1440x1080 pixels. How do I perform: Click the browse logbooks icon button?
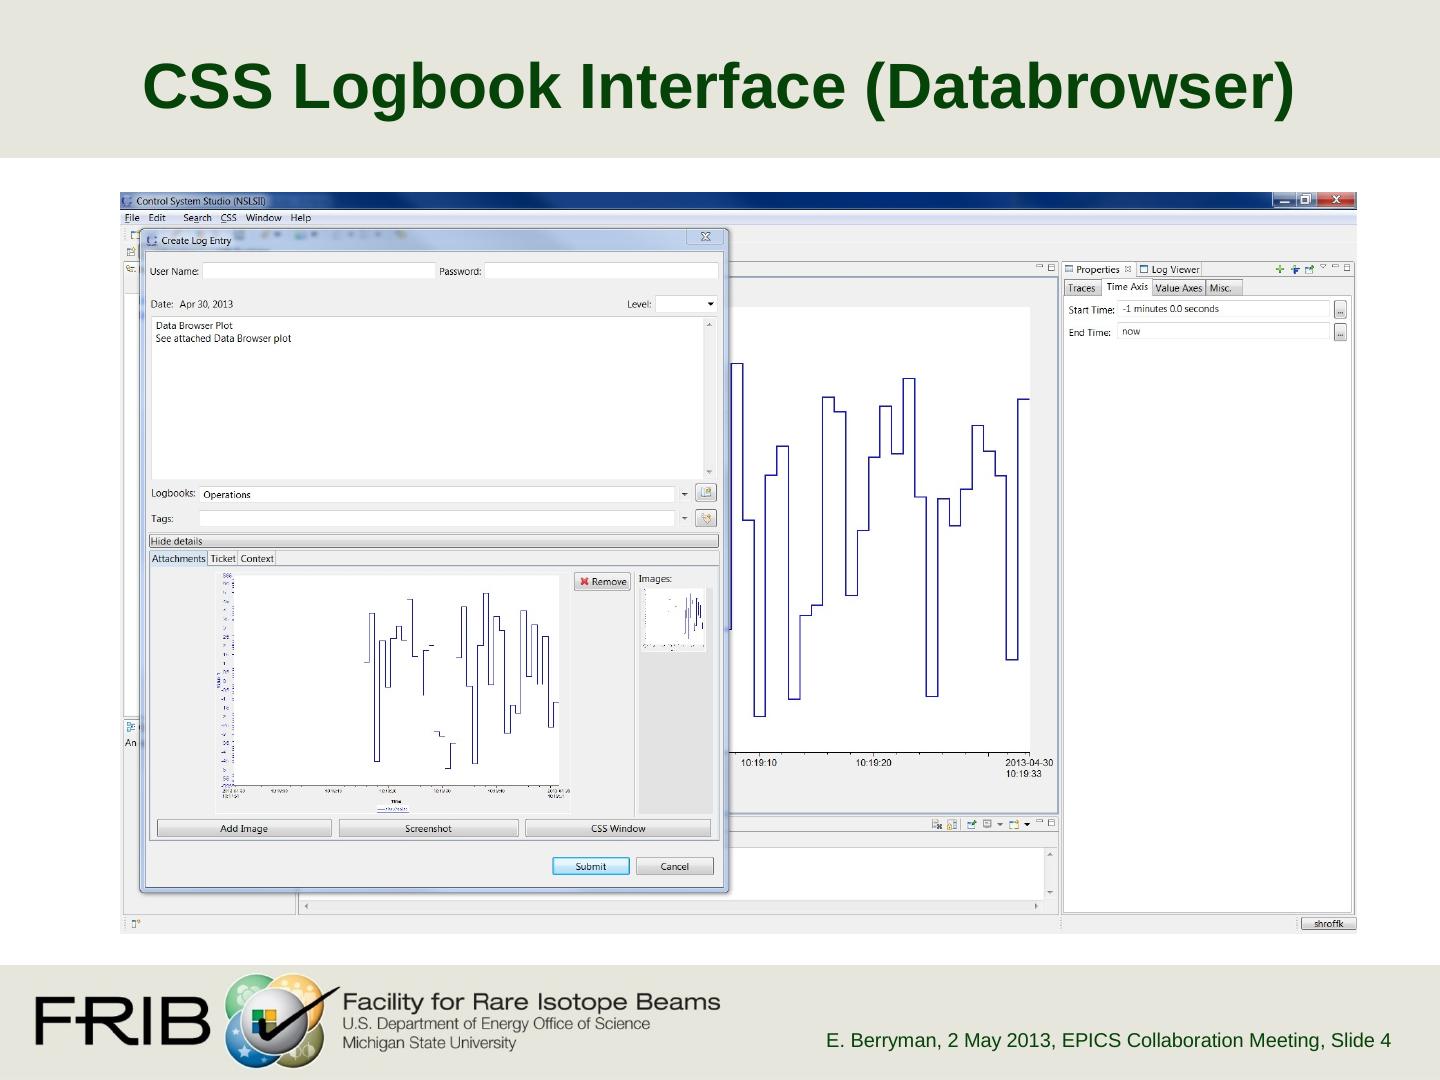706,493
